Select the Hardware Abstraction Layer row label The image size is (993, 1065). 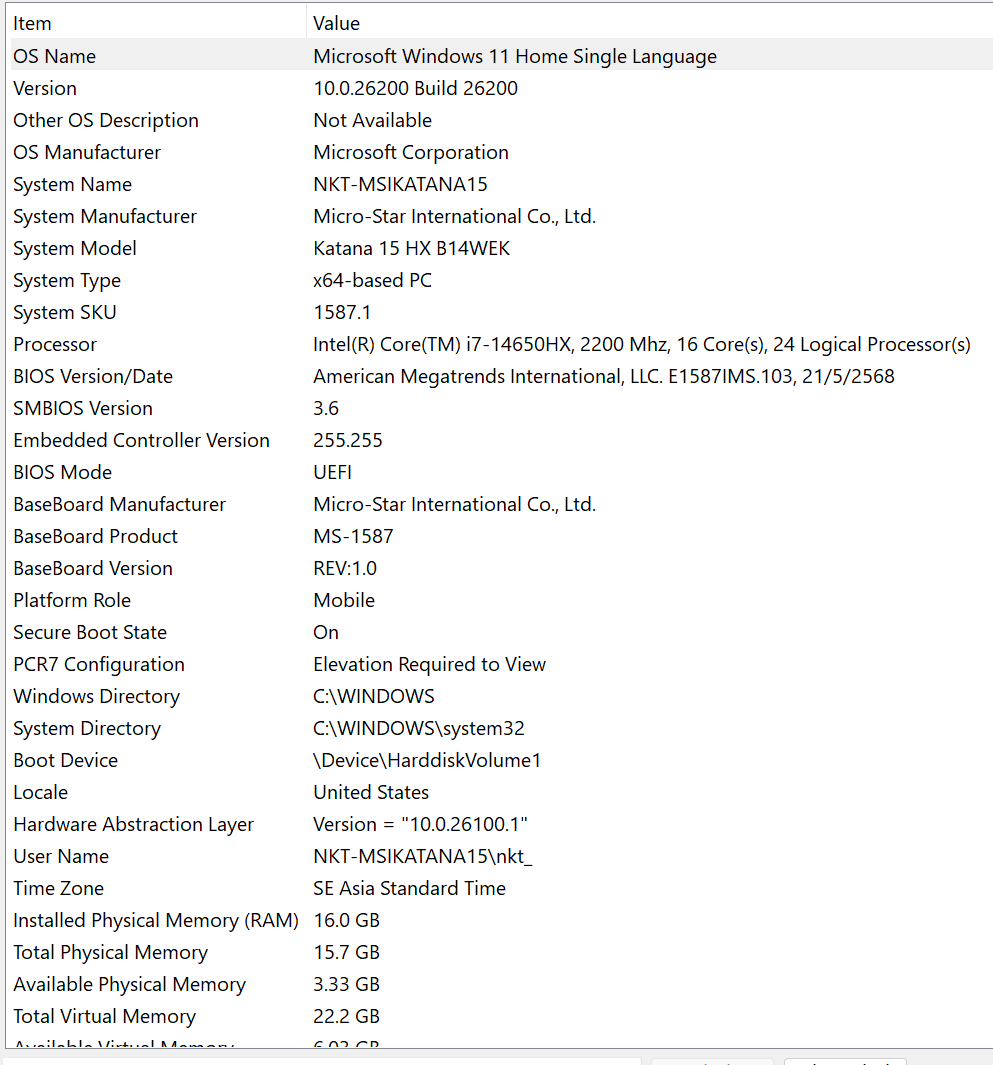tap(133, 824)
